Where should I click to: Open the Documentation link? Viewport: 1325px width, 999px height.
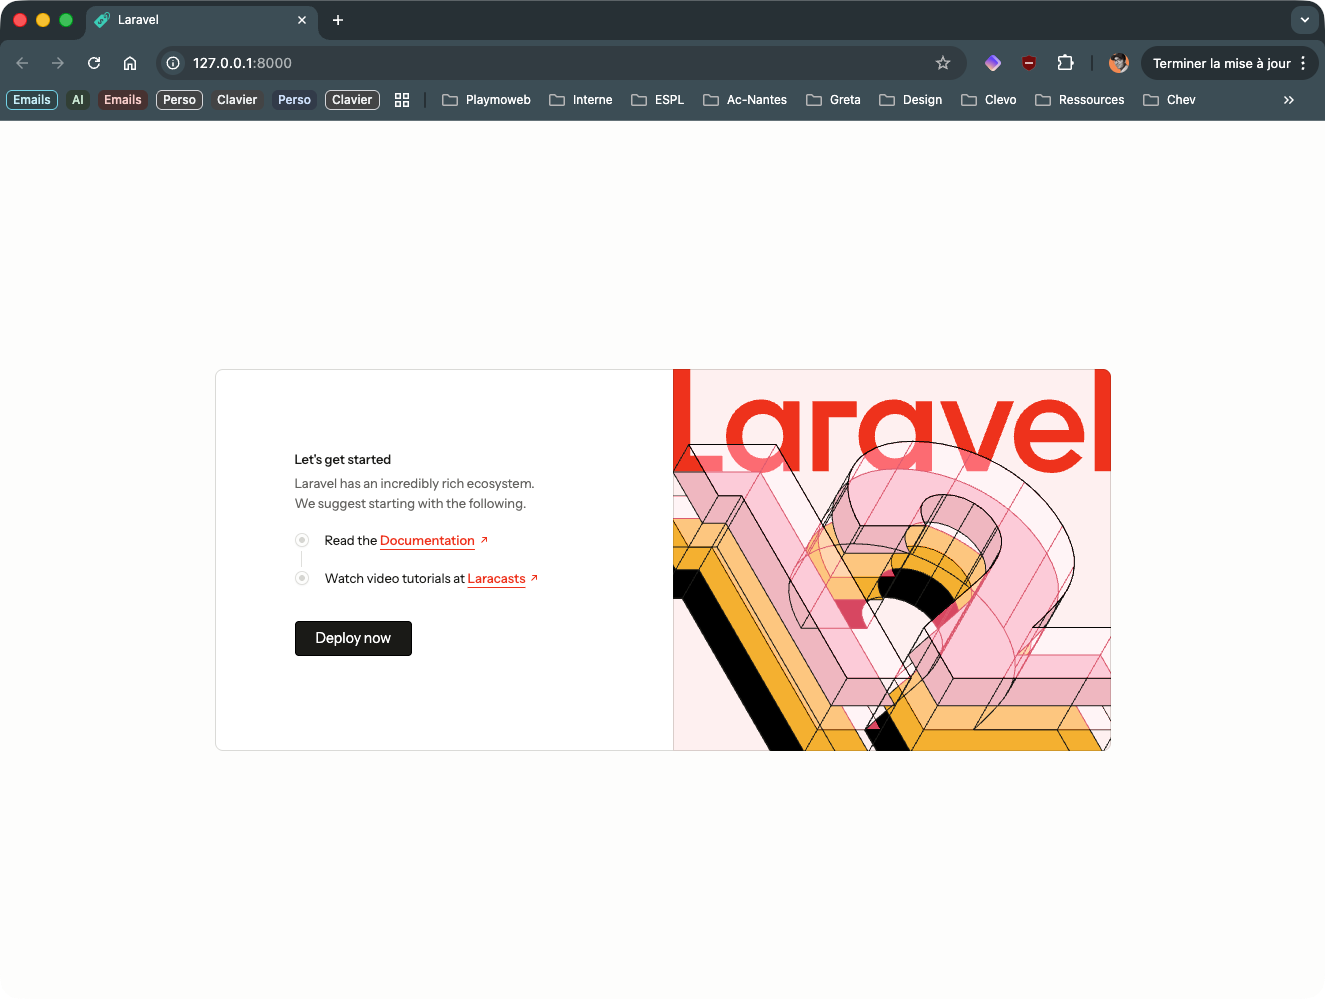tap(427, 540)
